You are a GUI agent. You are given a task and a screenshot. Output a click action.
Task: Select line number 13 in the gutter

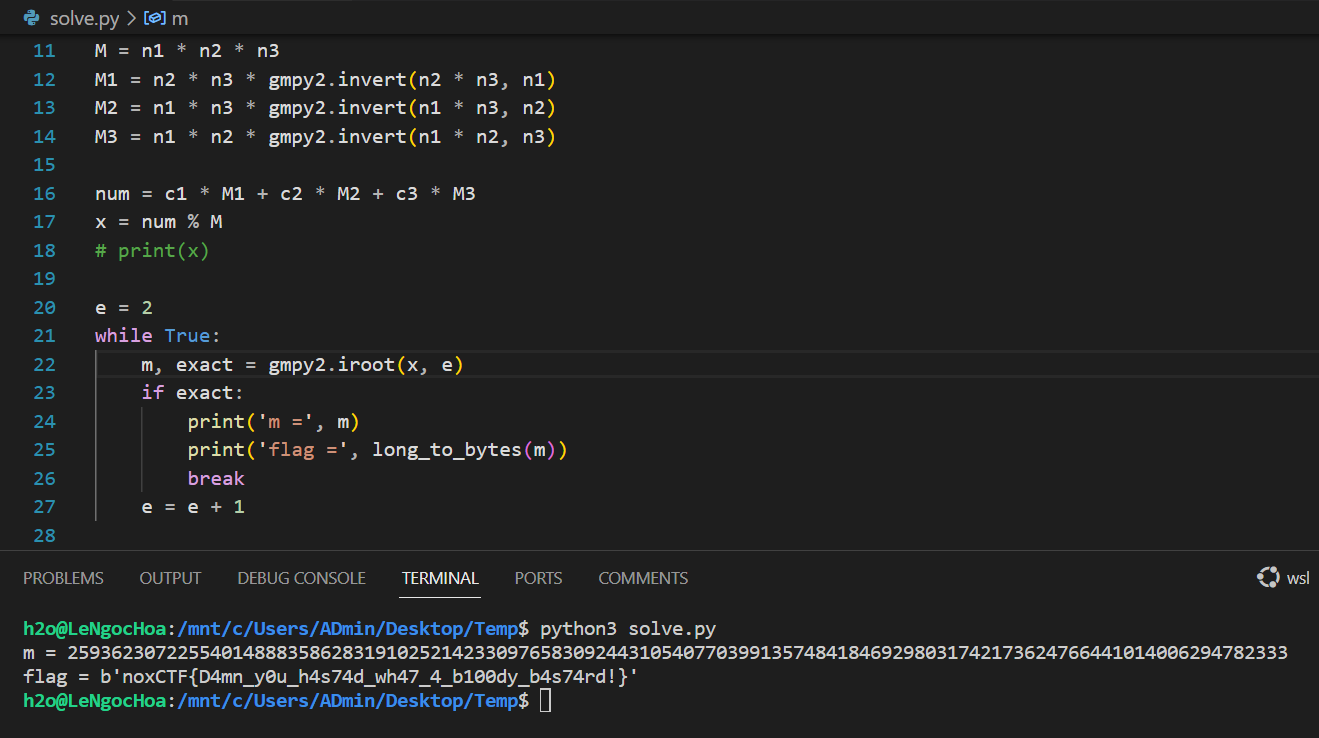coord(44,107)
